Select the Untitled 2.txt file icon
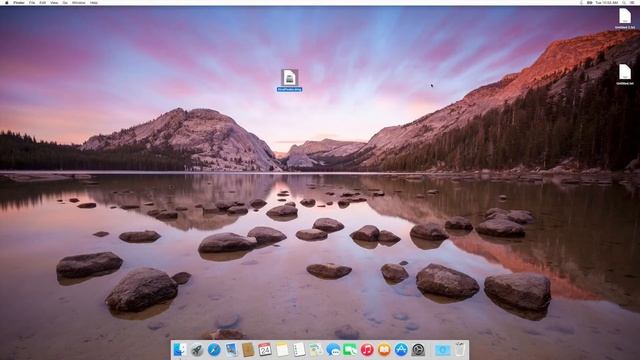 [x=625, y=16]
